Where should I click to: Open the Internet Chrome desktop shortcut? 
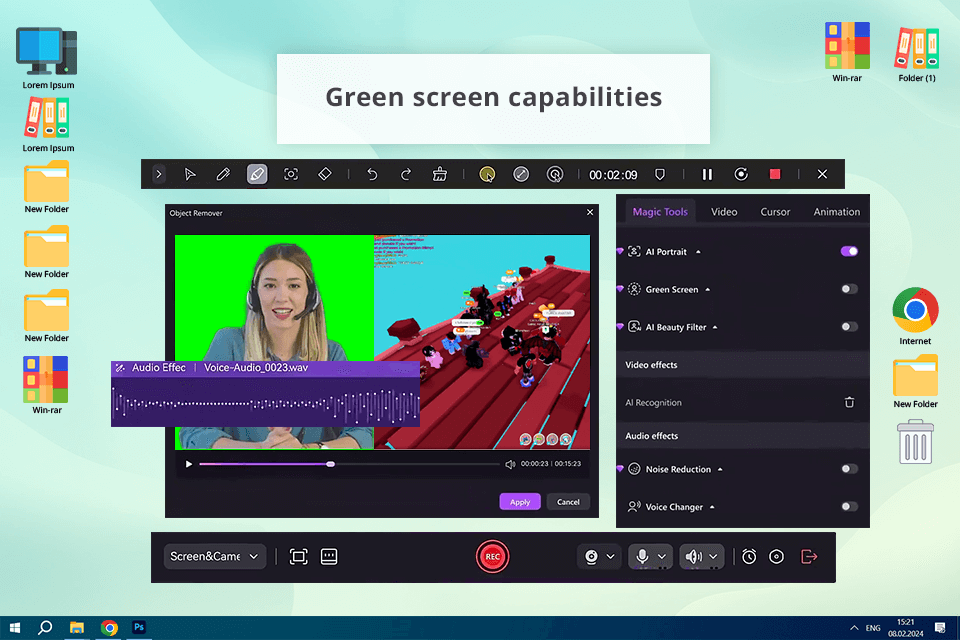(x=915, y=316)
